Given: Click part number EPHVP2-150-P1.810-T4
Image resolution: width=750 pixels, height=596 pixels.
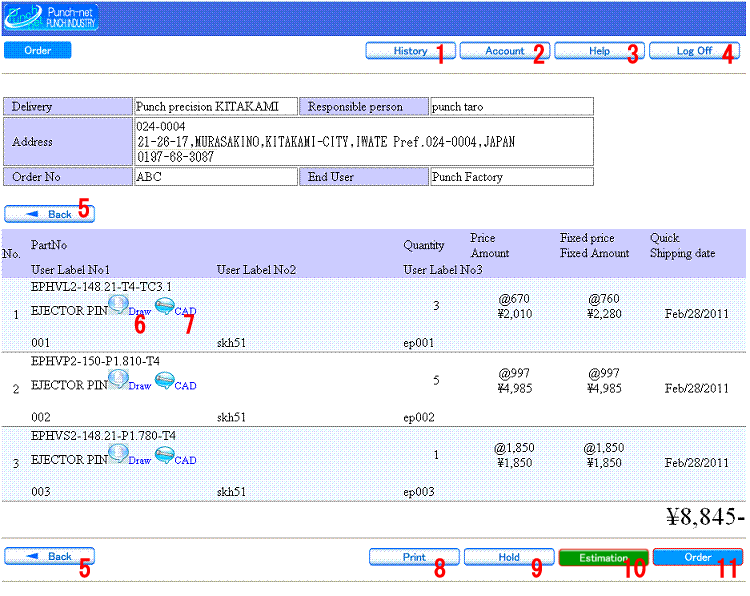Looking at the screenshot, I should click(95, 361).
